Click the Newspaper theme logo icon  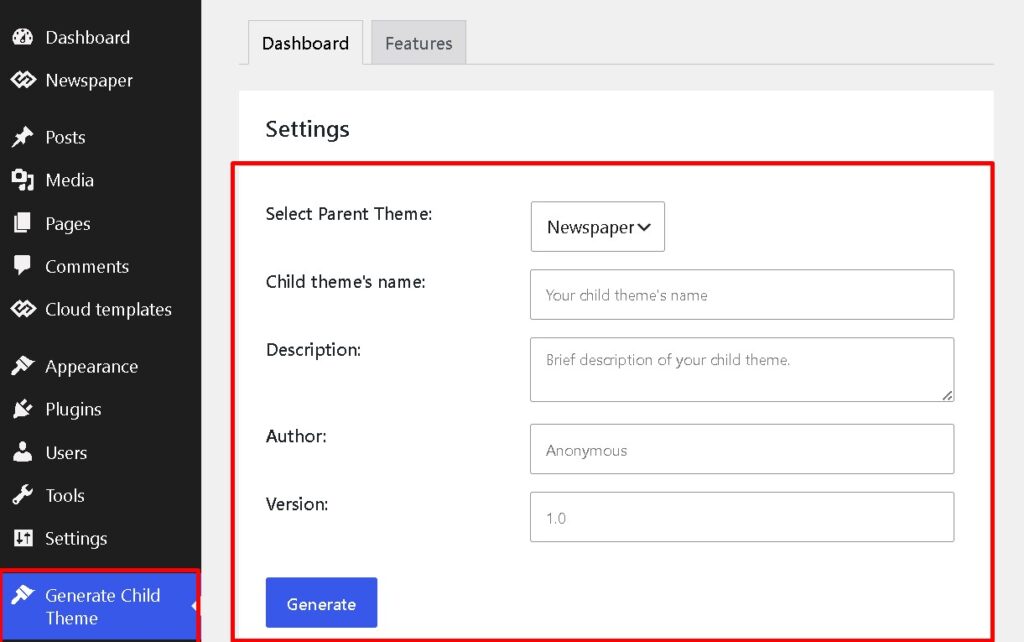point(23,80)
